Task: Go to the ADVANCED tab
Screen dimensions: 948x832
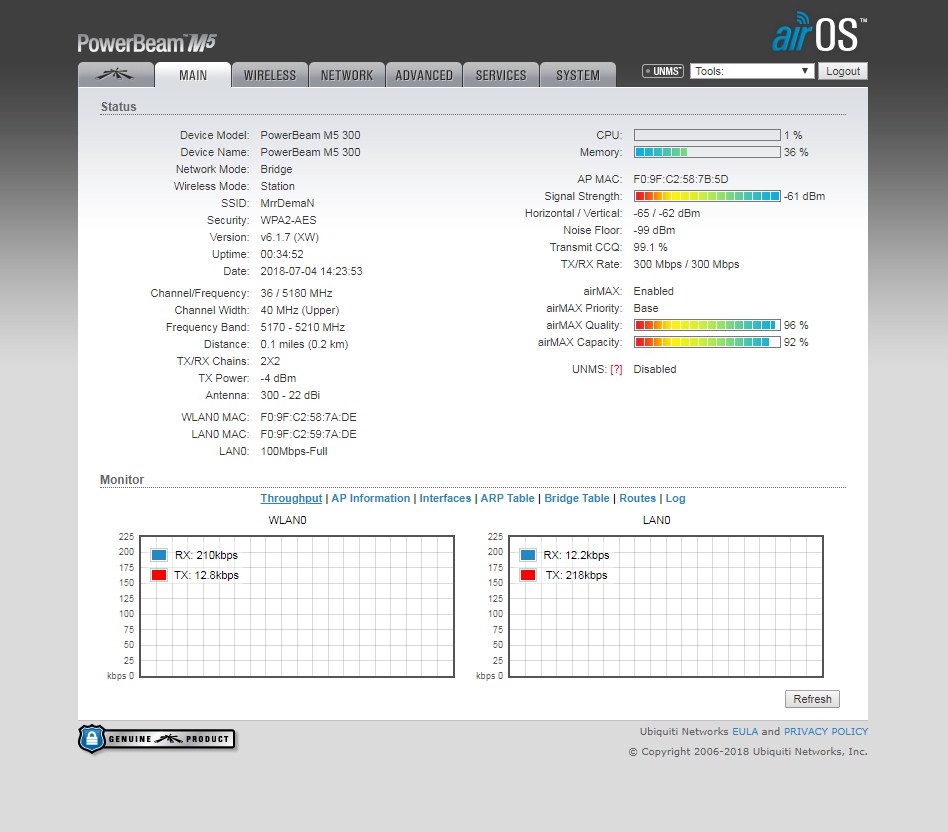Action: 424,75
